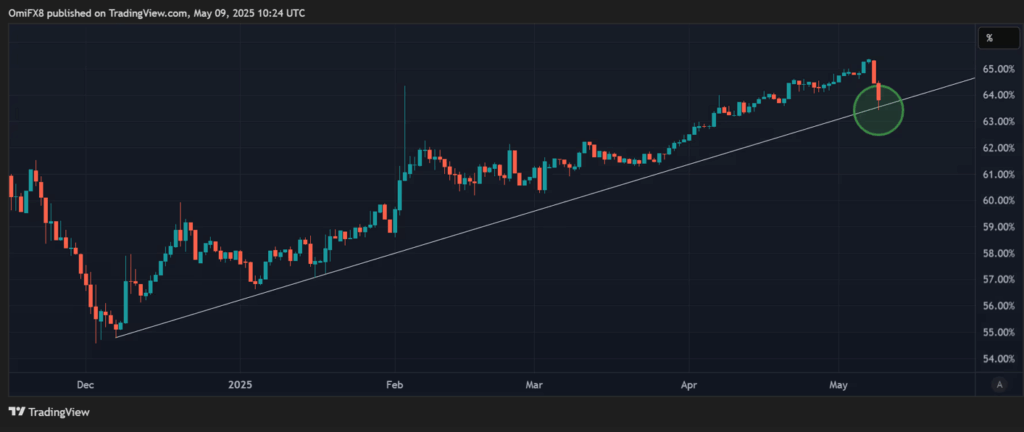Select the 61.00% price axis label
The width and height of the screenshot is (1024, 432).
[x=999, y=174]
